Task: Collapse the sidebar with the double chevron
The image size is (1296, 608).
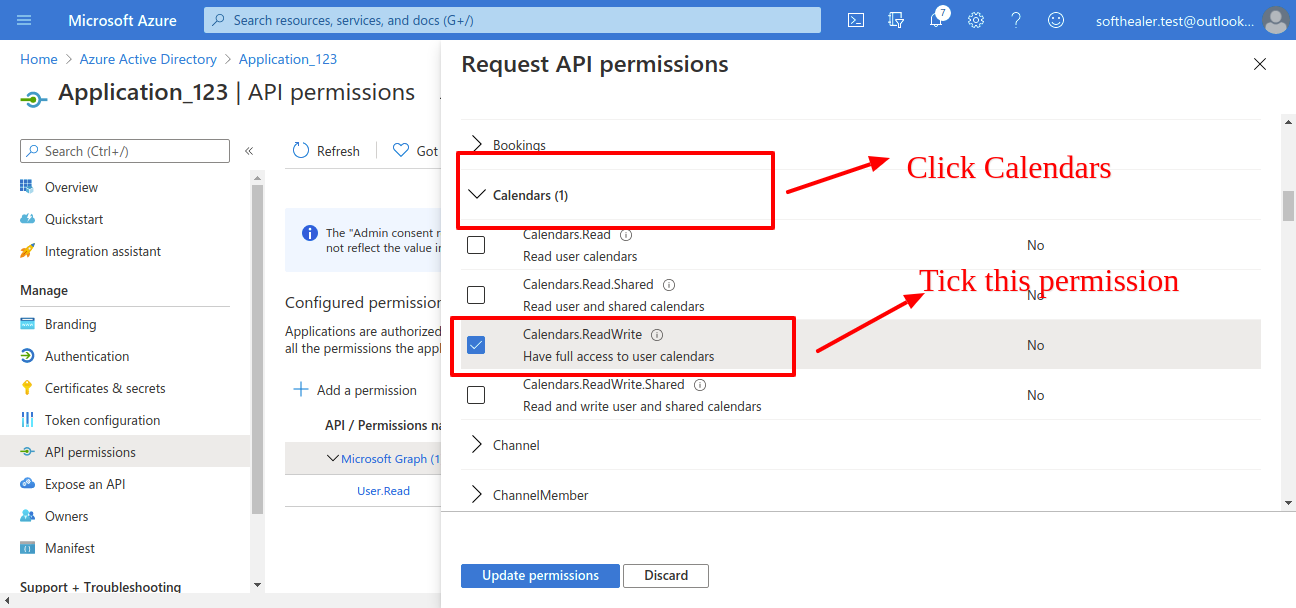Action: coord(249,151)
